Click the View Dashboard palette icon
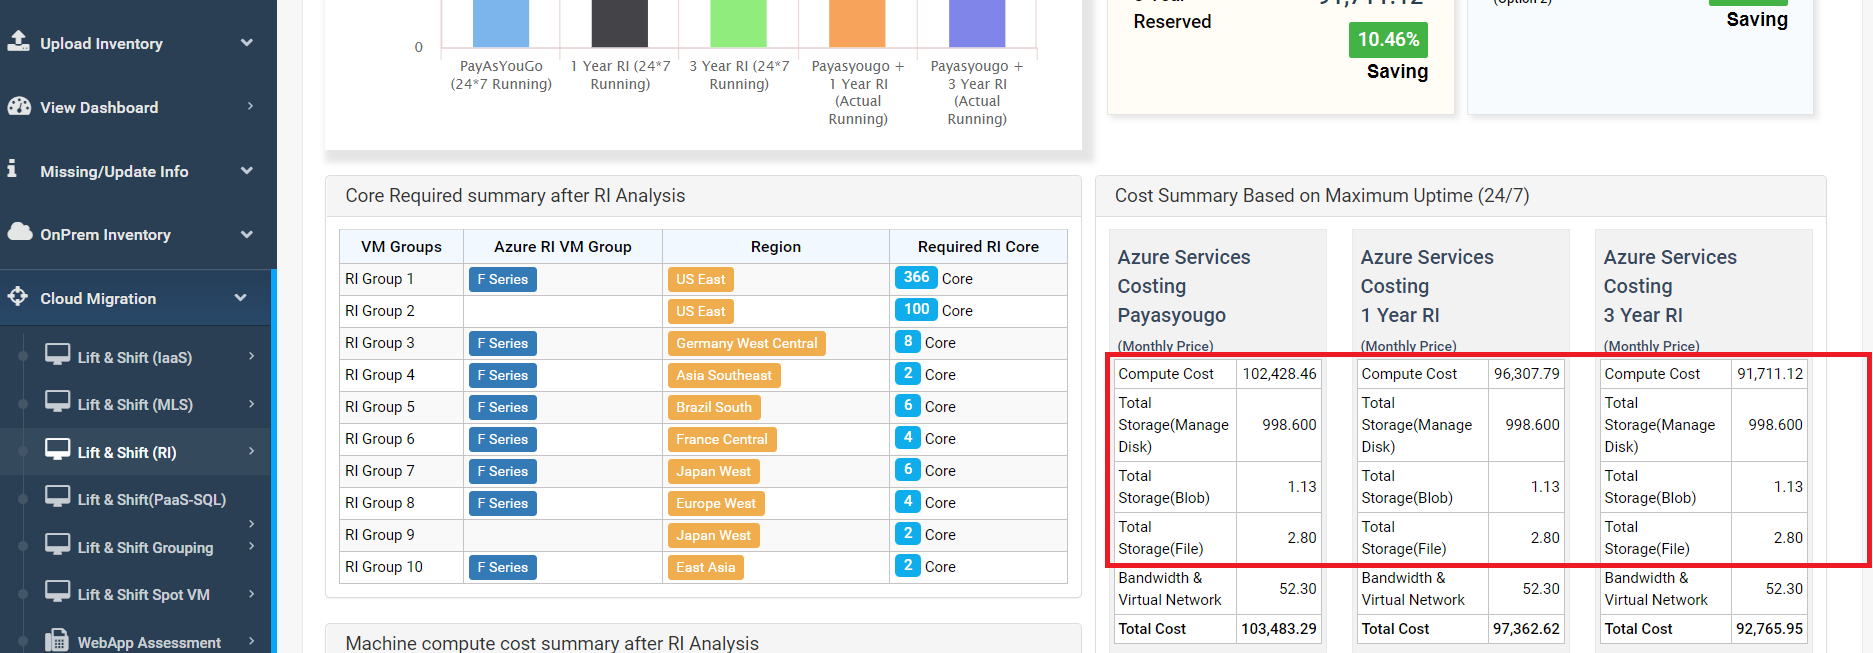The height and width of the screenshot is (653, 1873). point(18,106)
